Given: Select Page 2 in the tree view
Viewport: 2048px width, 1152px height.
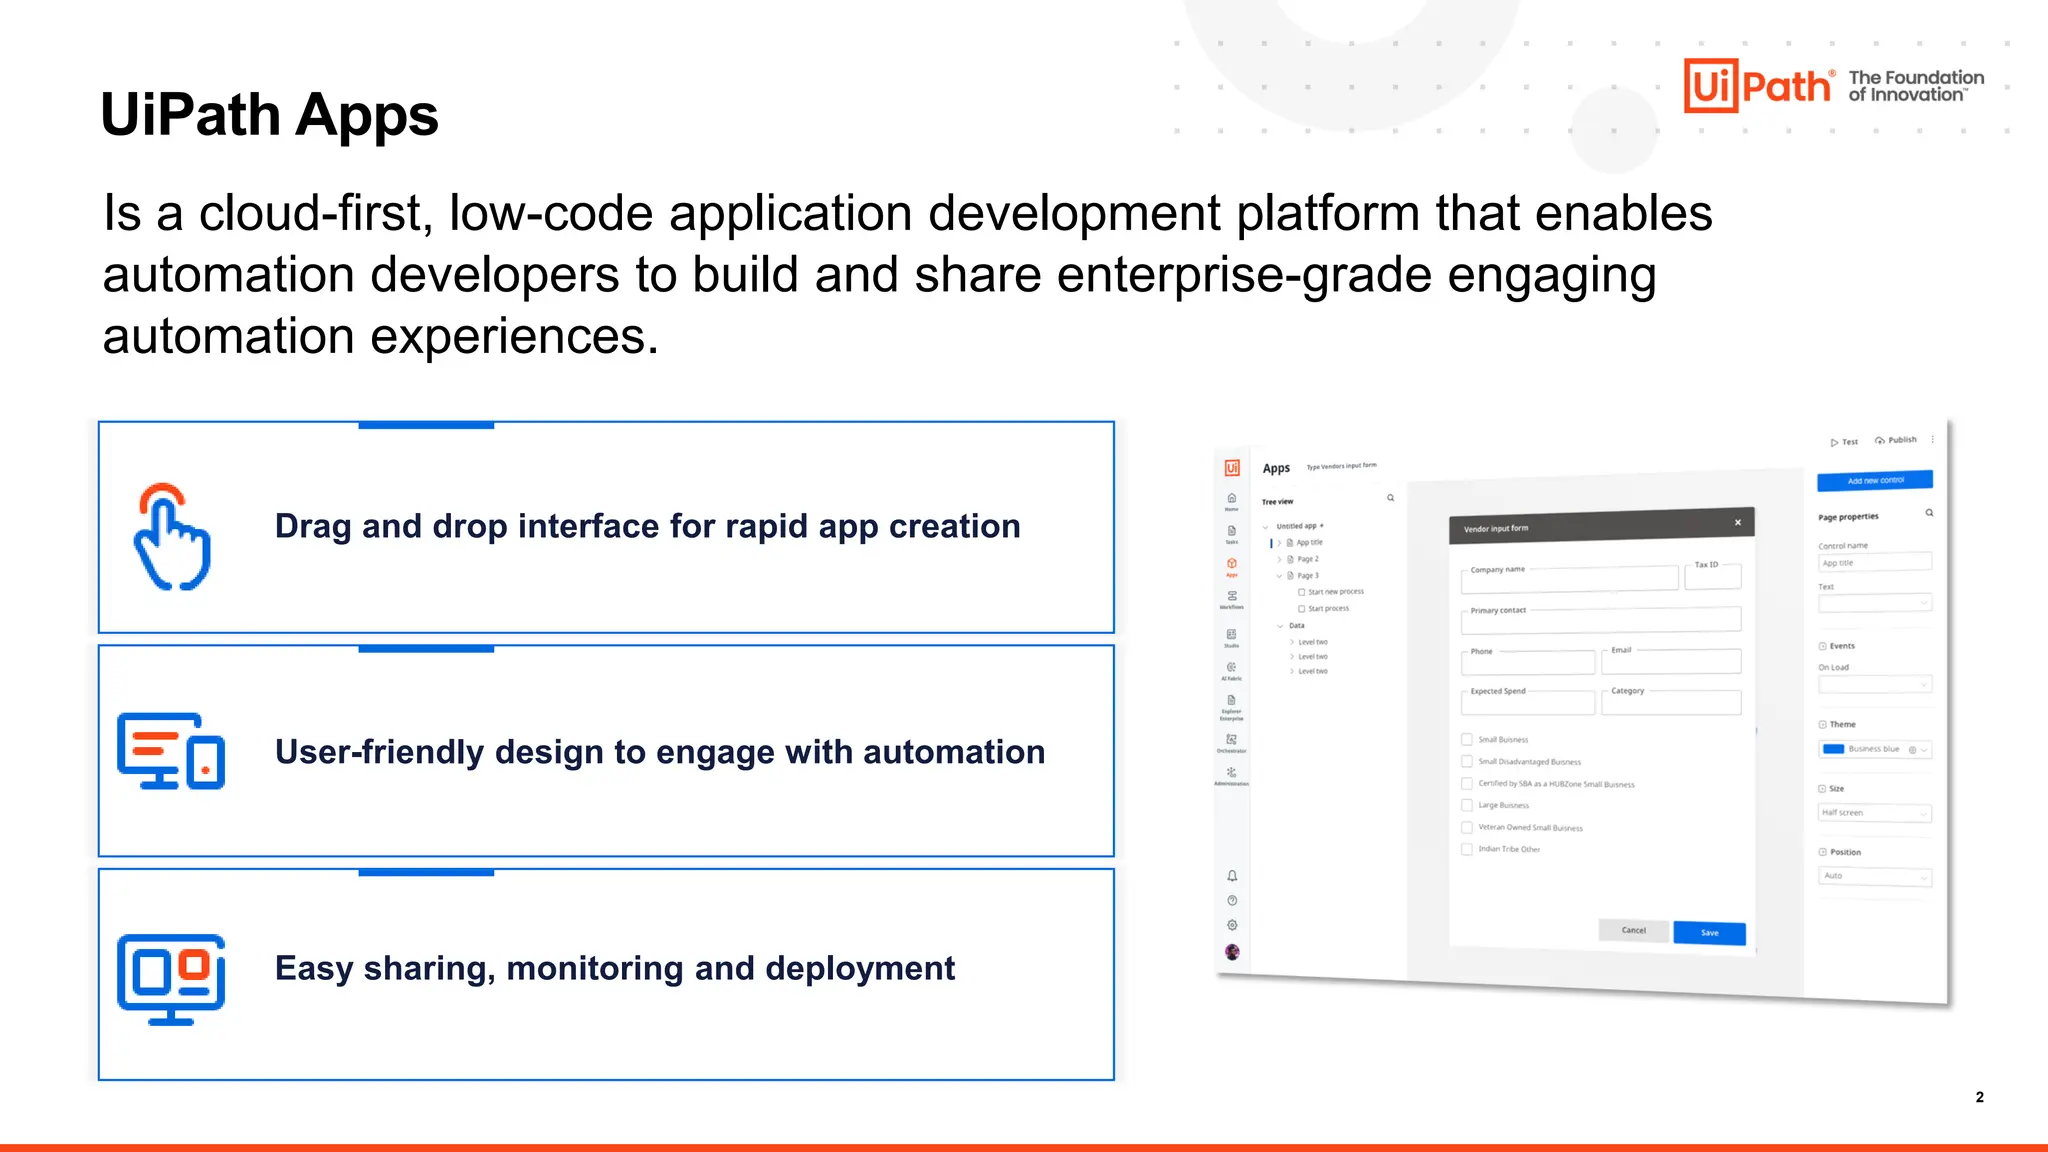Looking at the screenshot, I should pos(1307,559).
